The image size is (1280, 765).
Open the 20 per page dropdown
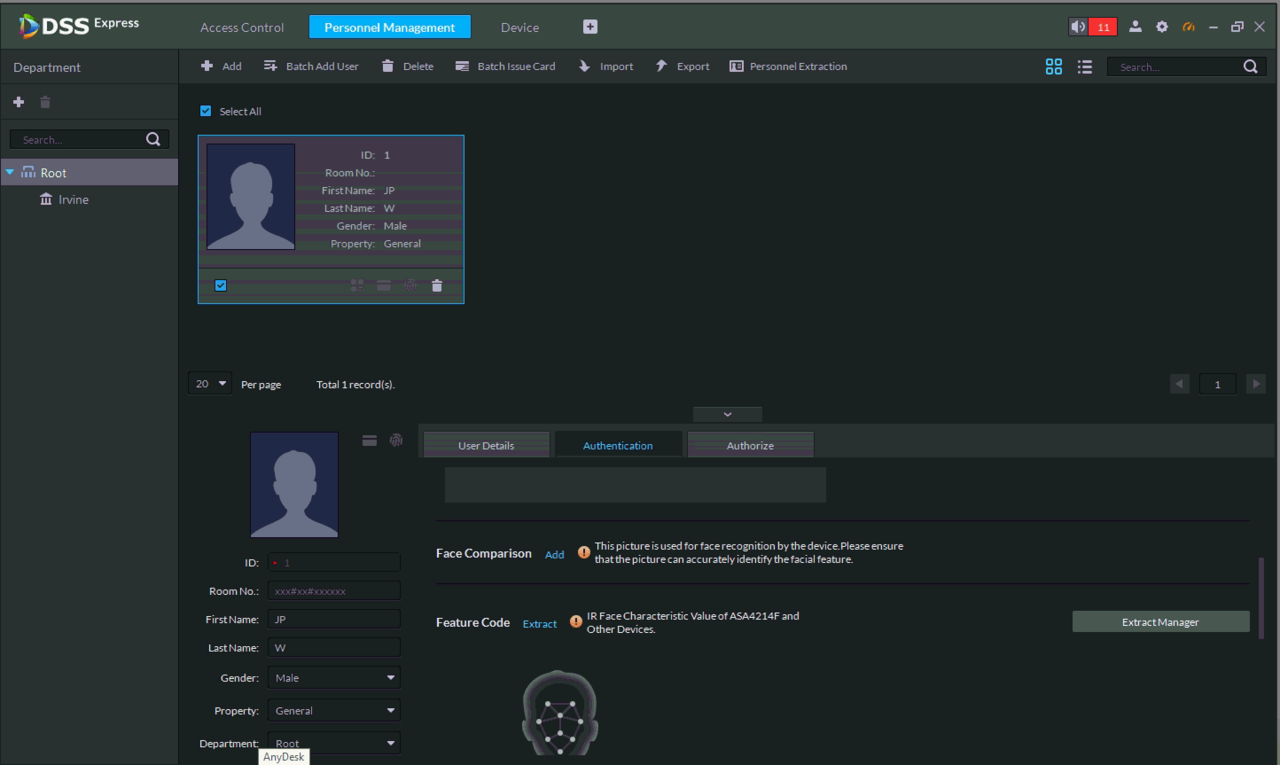click(210, 384)
